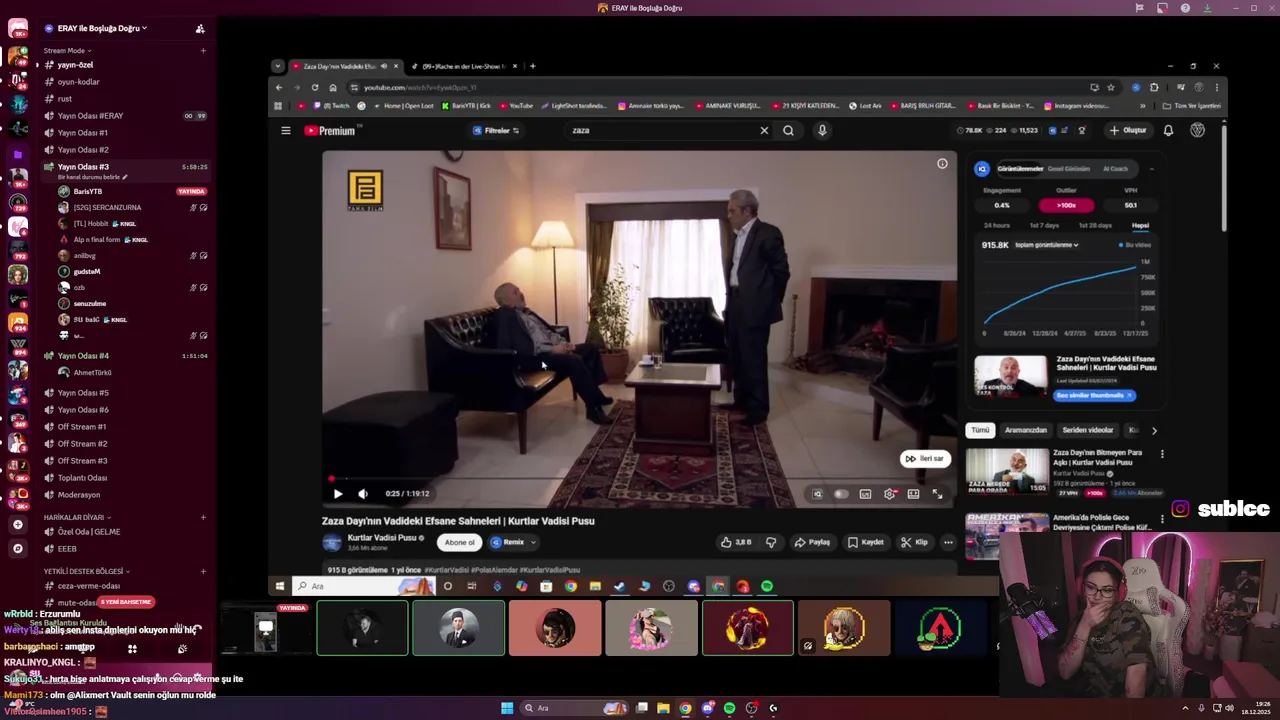Open YouTube hamburger guide menu

point(285,130)
